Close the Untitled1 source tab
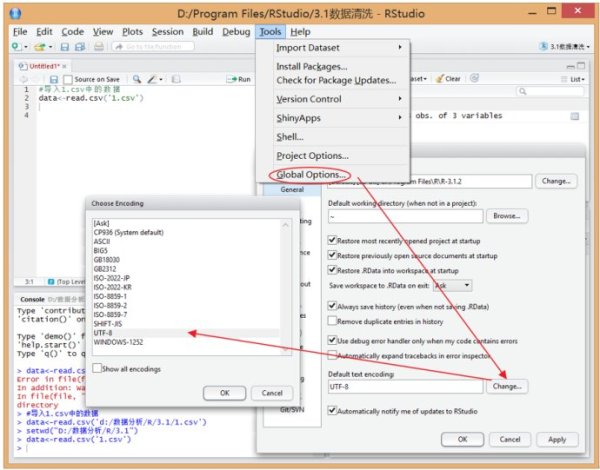600x470 pixels. [x=64, y=66]
